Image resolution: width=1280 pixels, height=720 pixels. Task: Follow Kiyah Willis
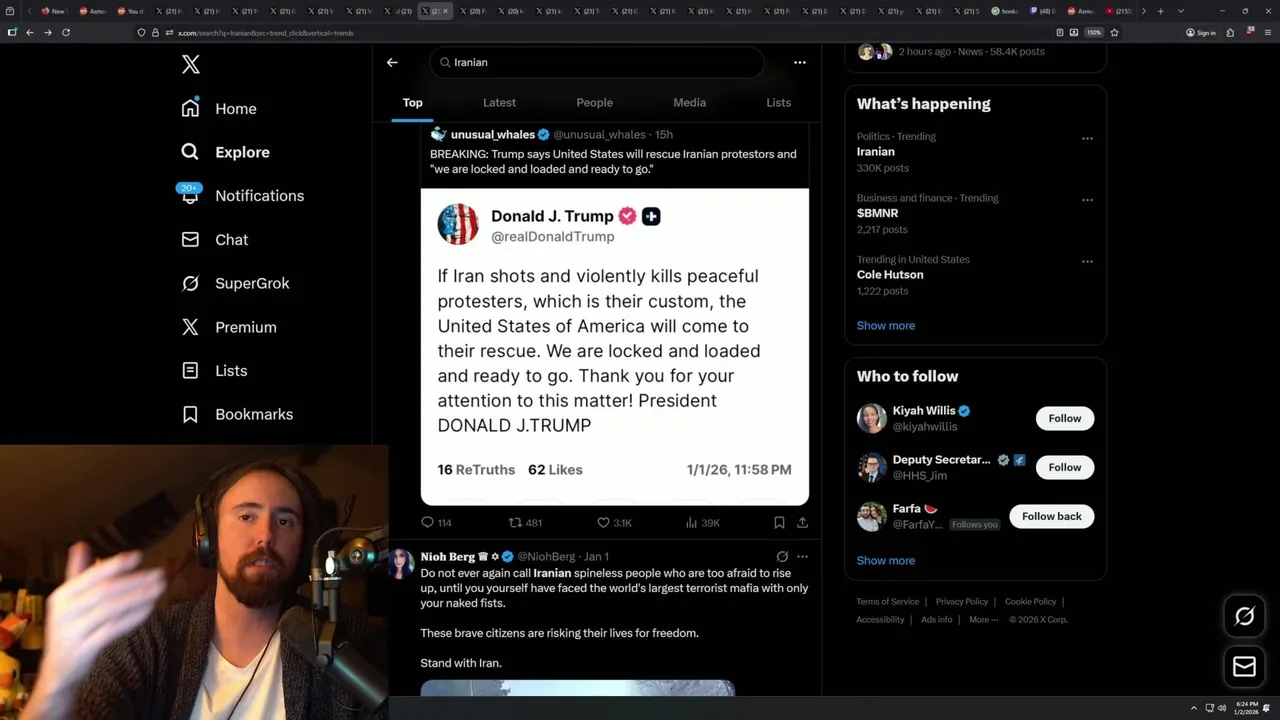pos(1064,418)
